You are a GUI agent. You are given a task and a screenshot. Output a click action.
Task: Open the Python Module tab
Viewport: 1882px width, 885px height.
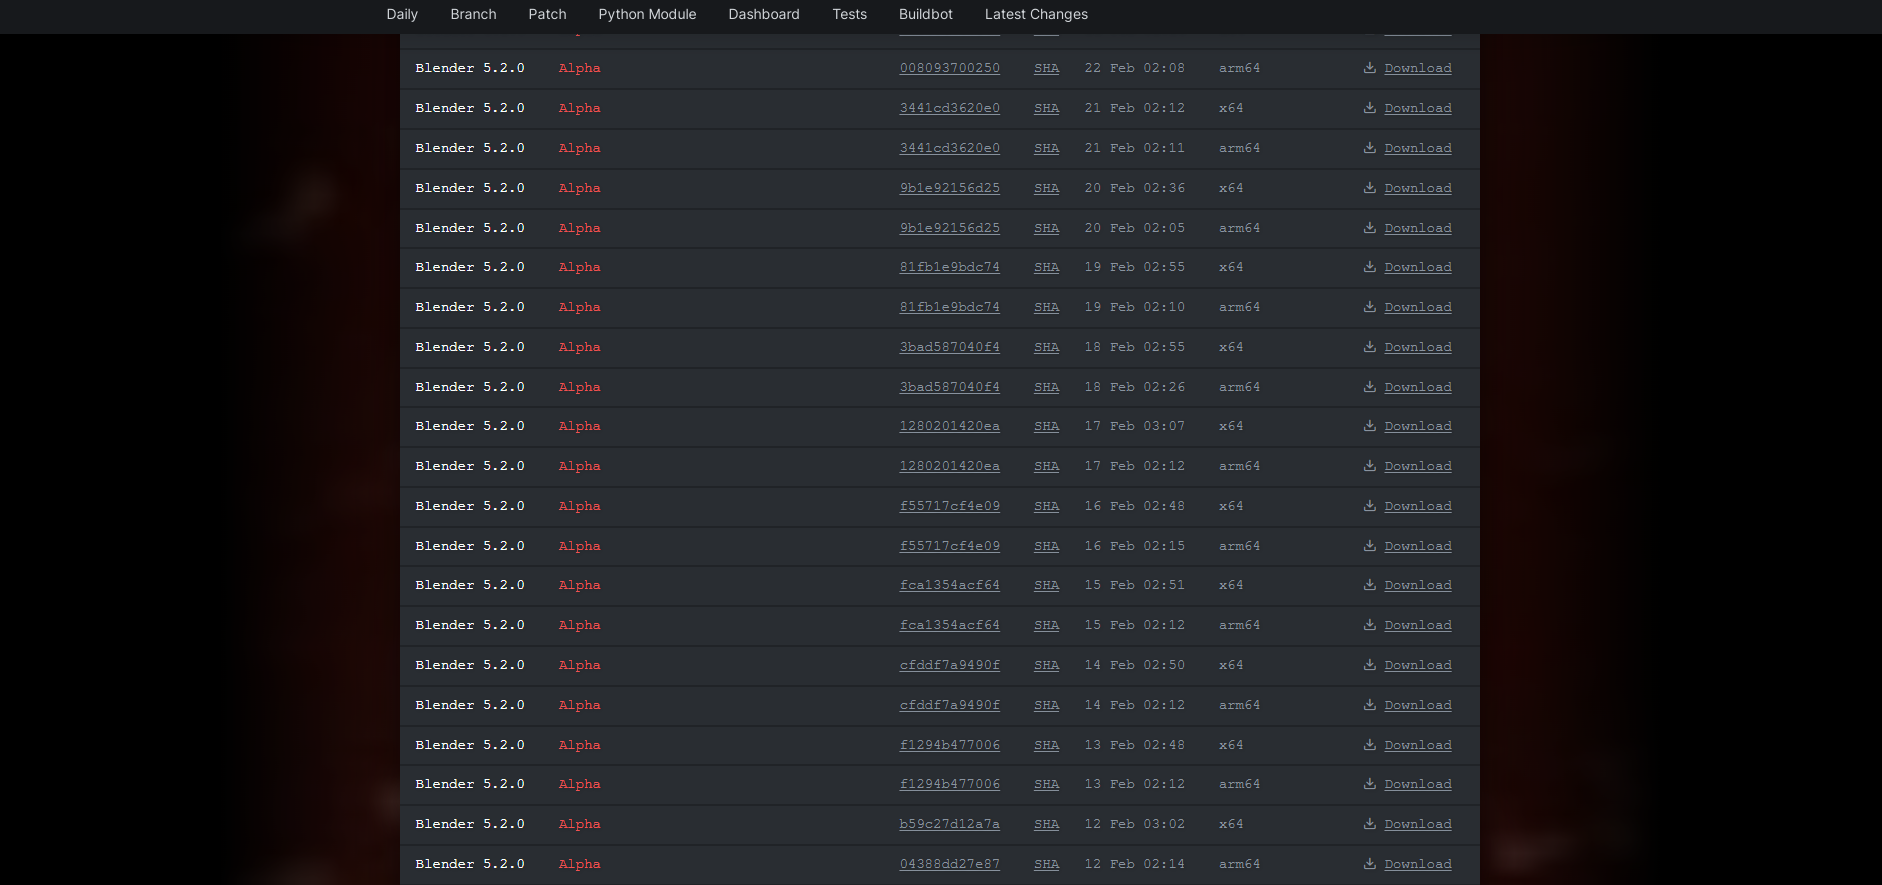pos(647,14)
